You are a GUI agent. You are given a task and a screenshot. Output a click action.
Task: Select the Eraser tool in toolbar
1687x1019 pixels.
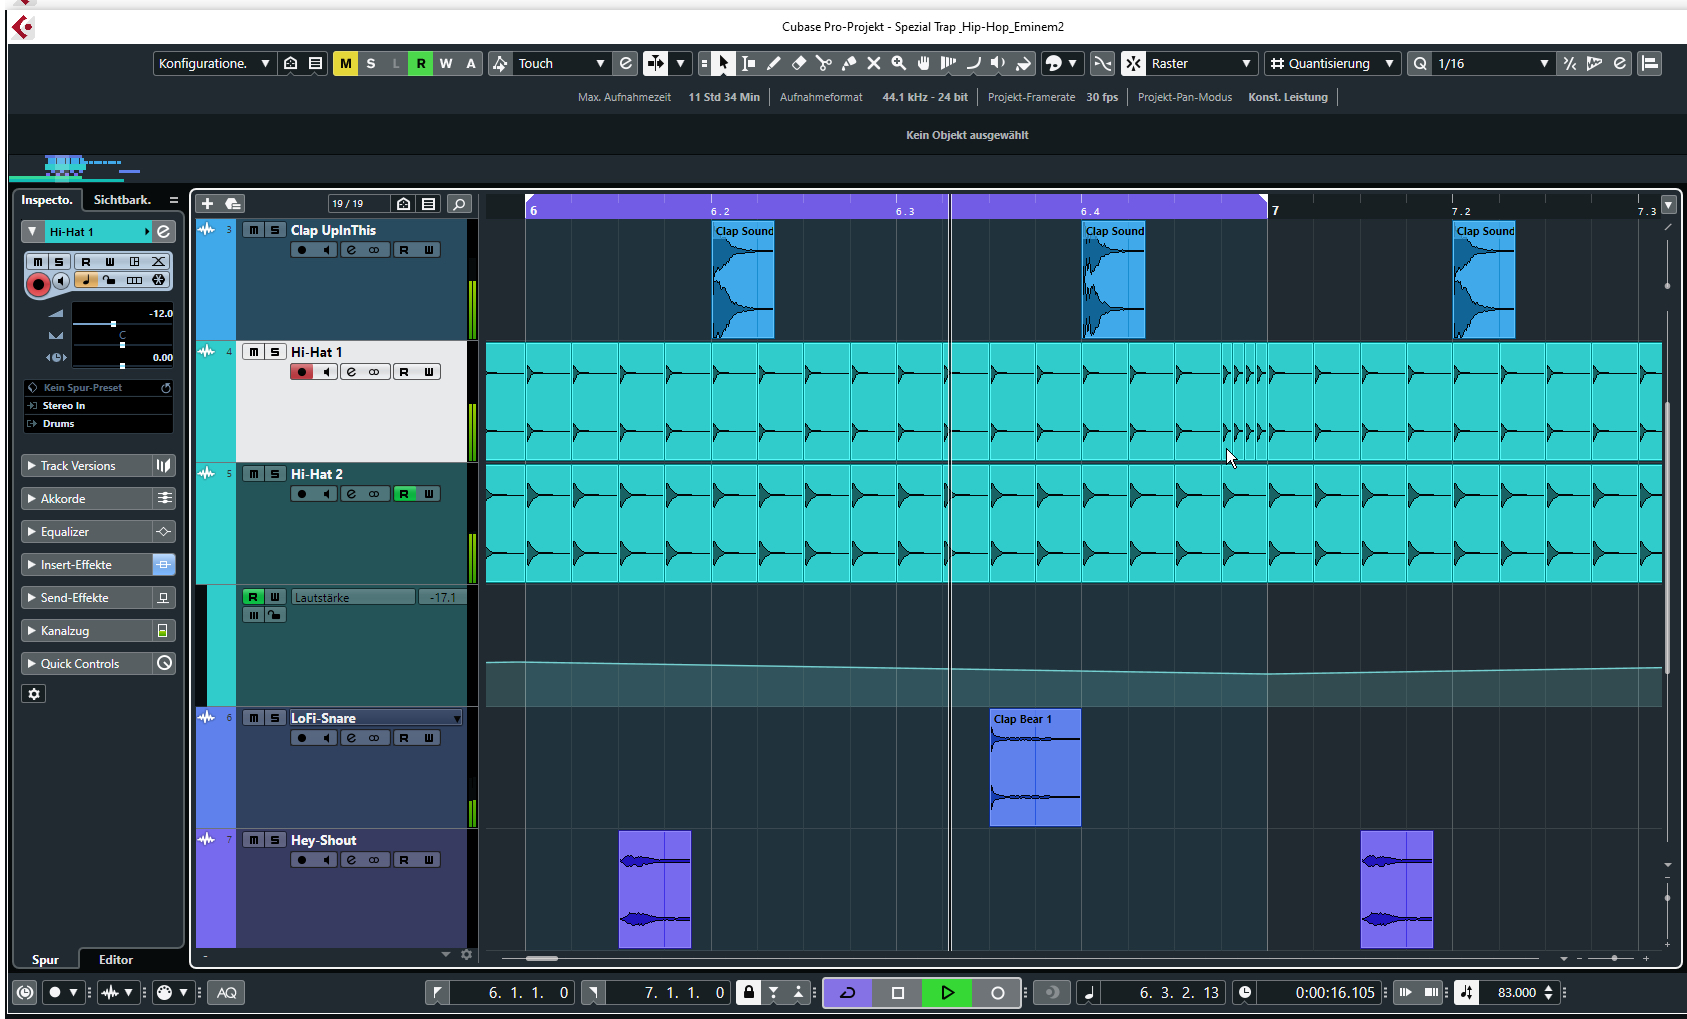click(798, 63)
